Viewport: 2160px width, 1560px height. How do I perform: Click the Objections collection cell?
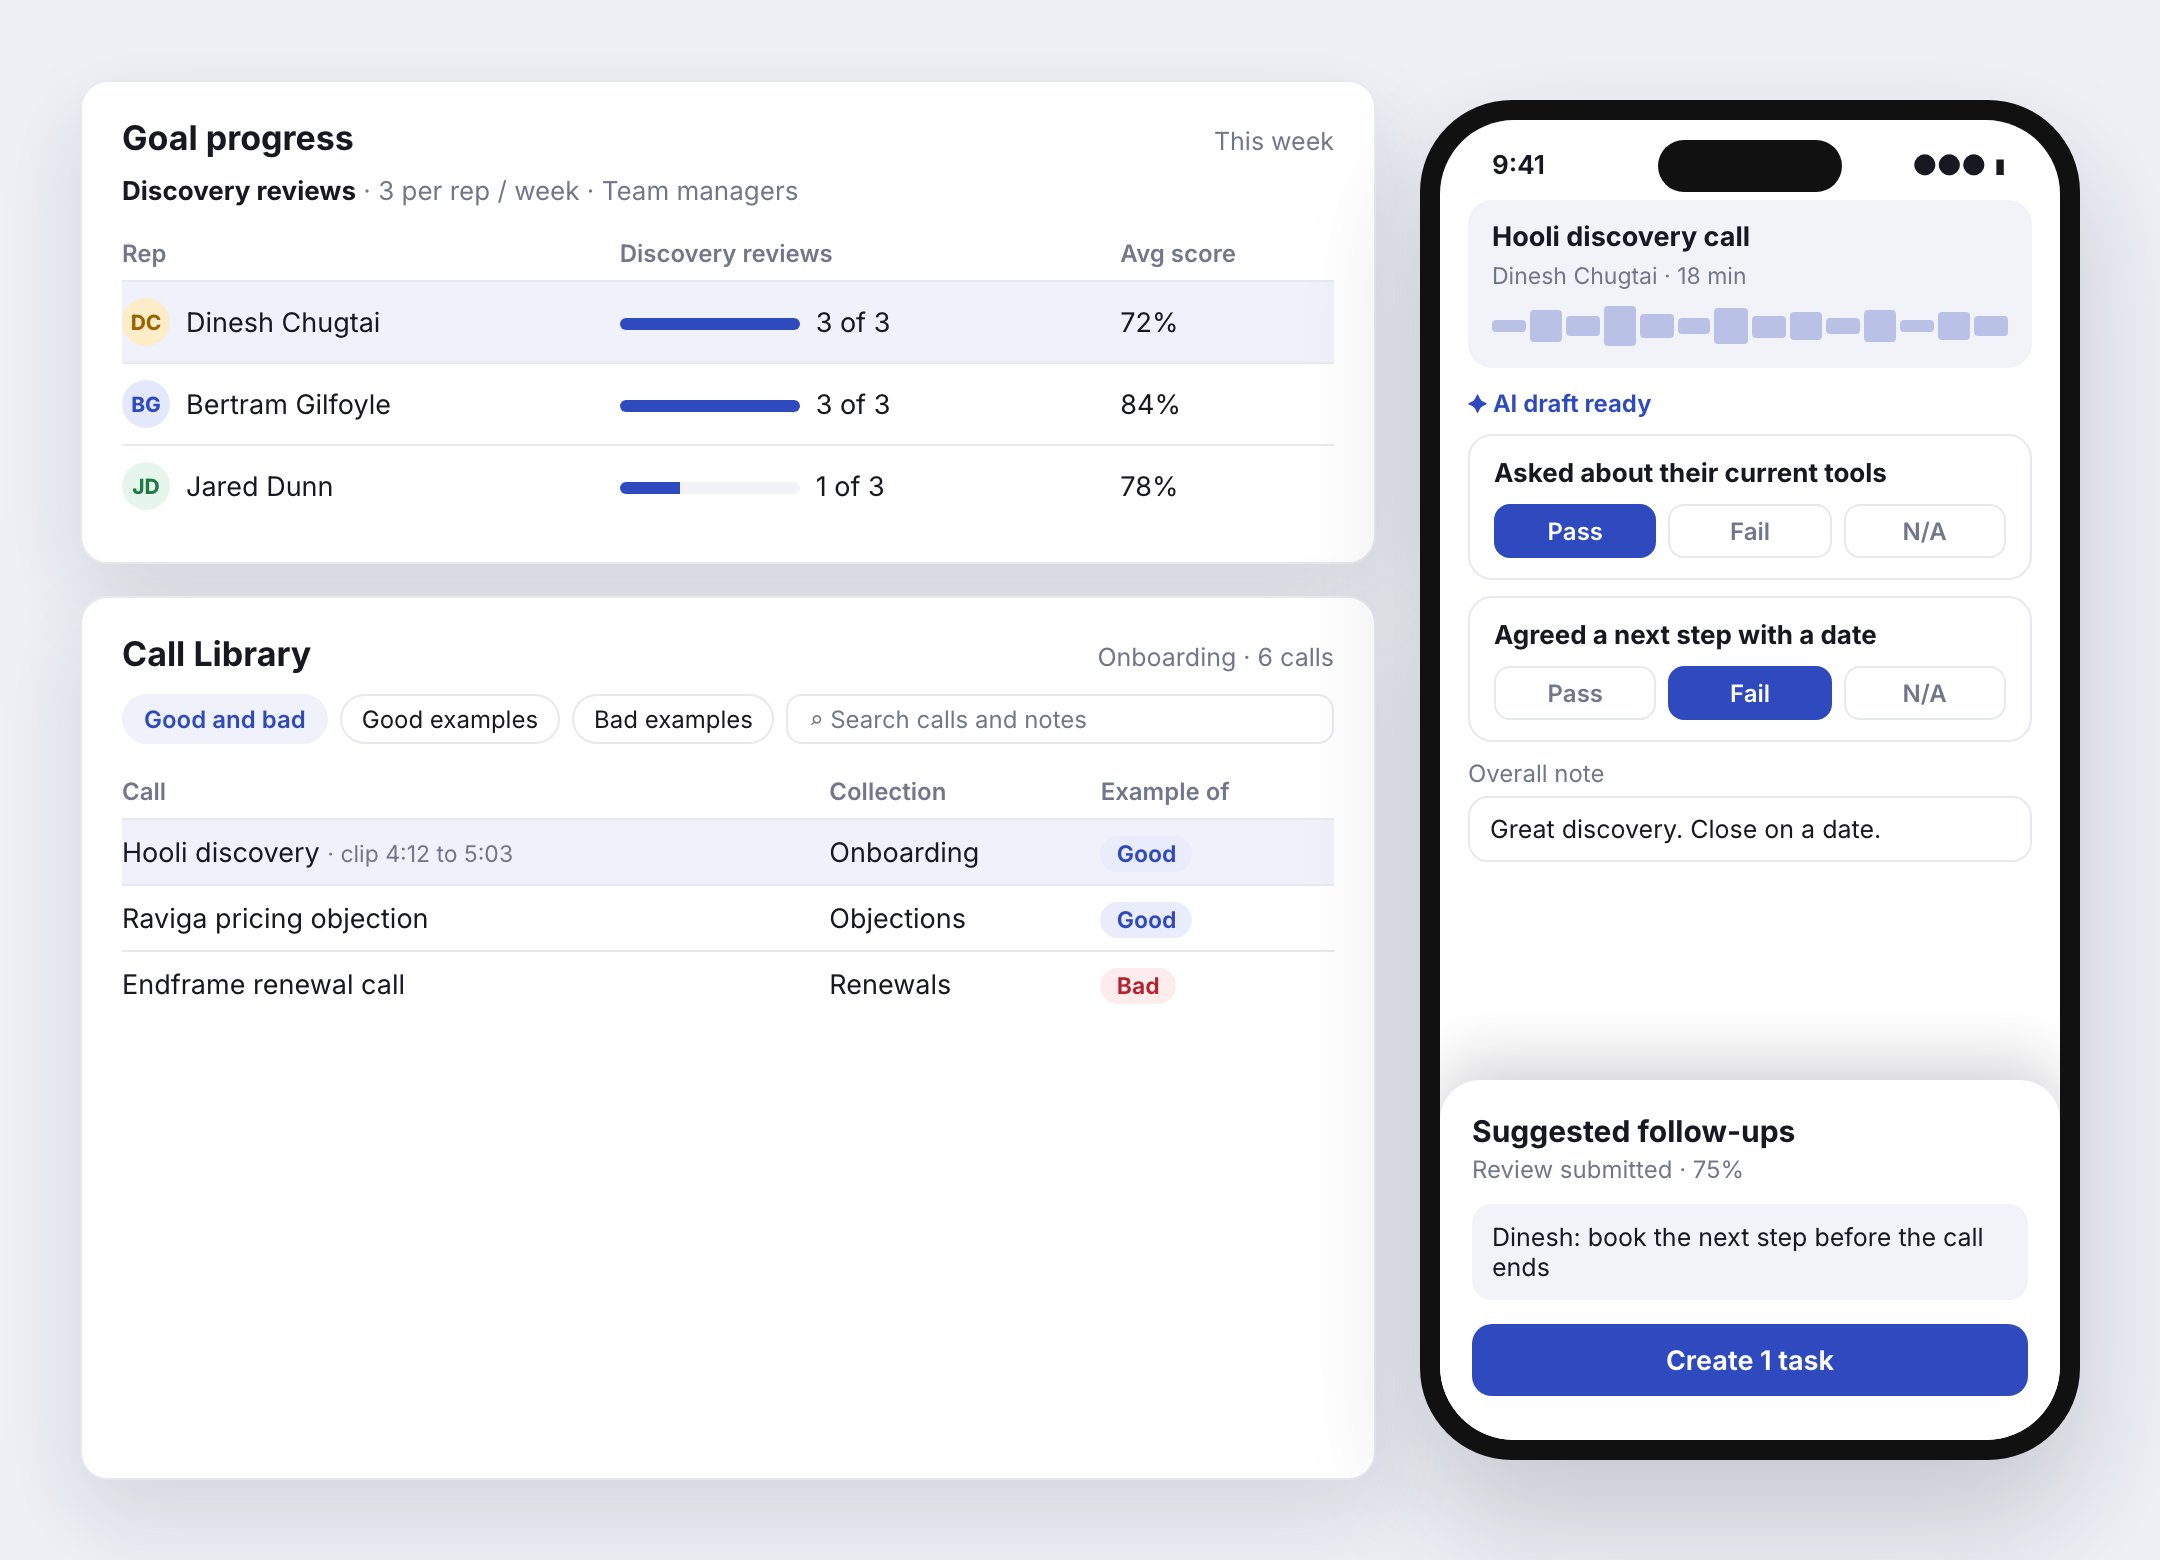click(x=897, y=918)
